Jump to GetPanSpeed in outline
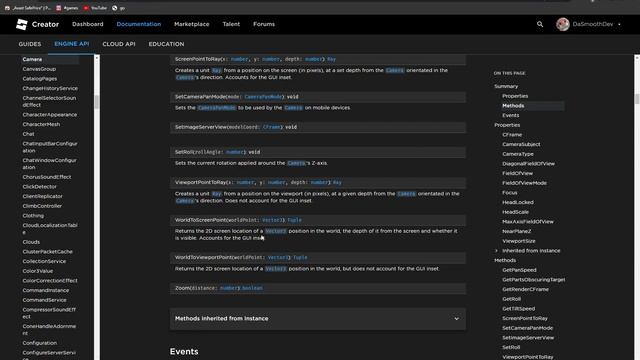This screenshot has height=360, width=640. 519,270
